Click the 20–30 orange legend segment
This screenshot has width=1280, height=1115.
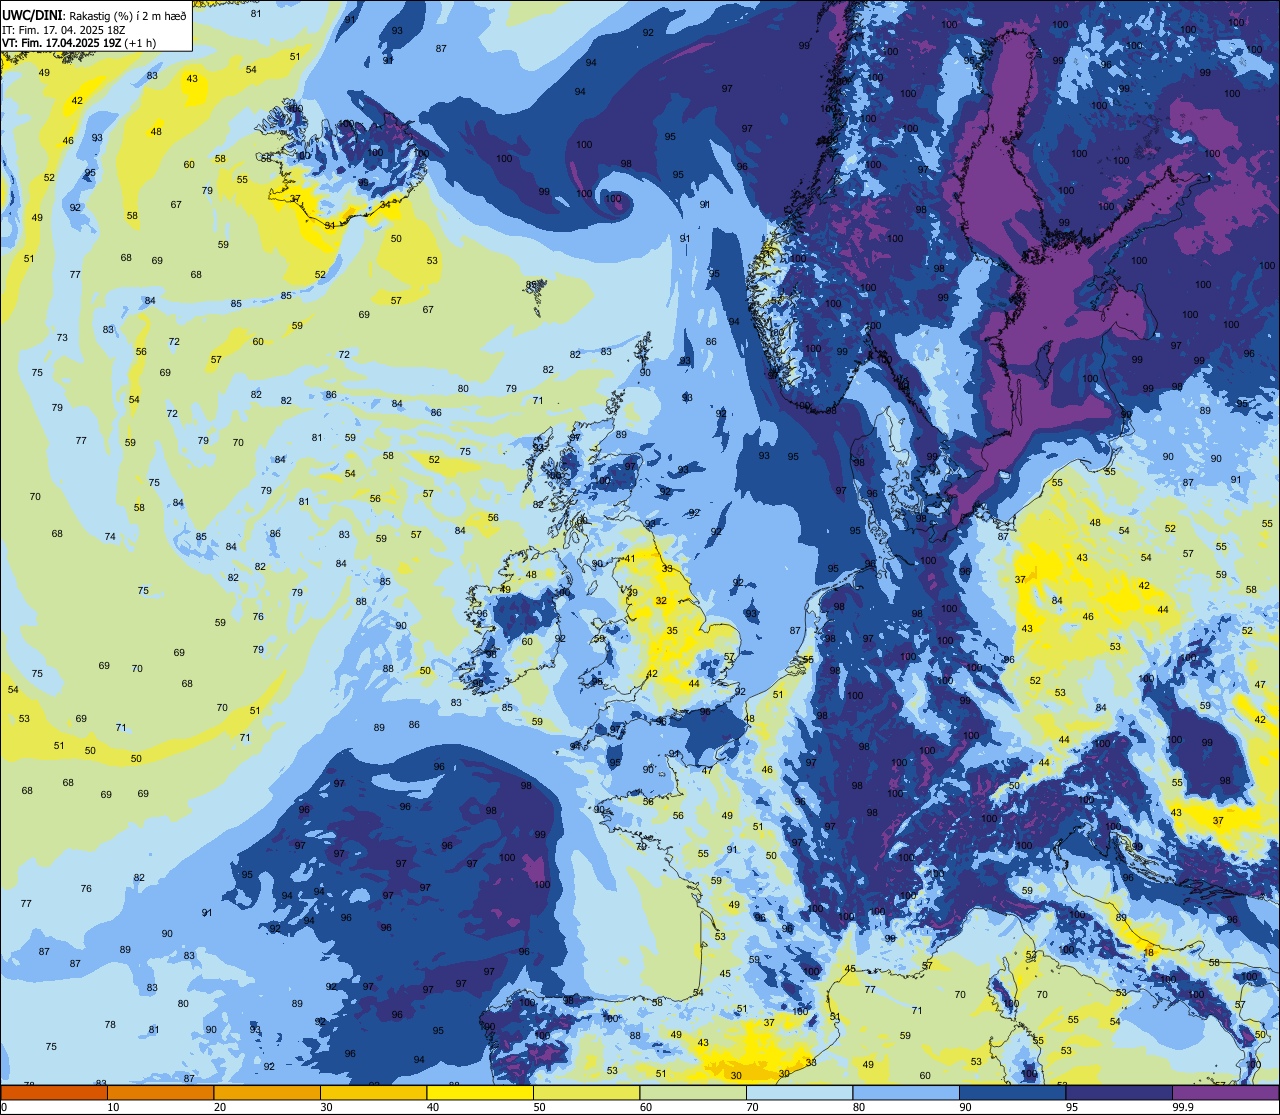click(267, 1093)
